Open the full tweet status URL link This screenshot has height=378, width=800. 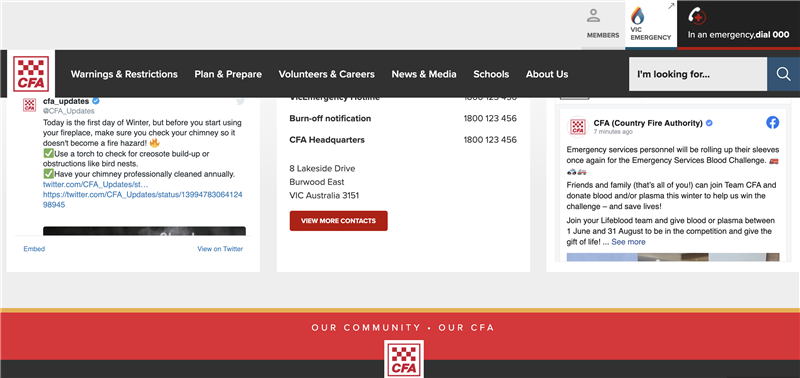(142, 199)
